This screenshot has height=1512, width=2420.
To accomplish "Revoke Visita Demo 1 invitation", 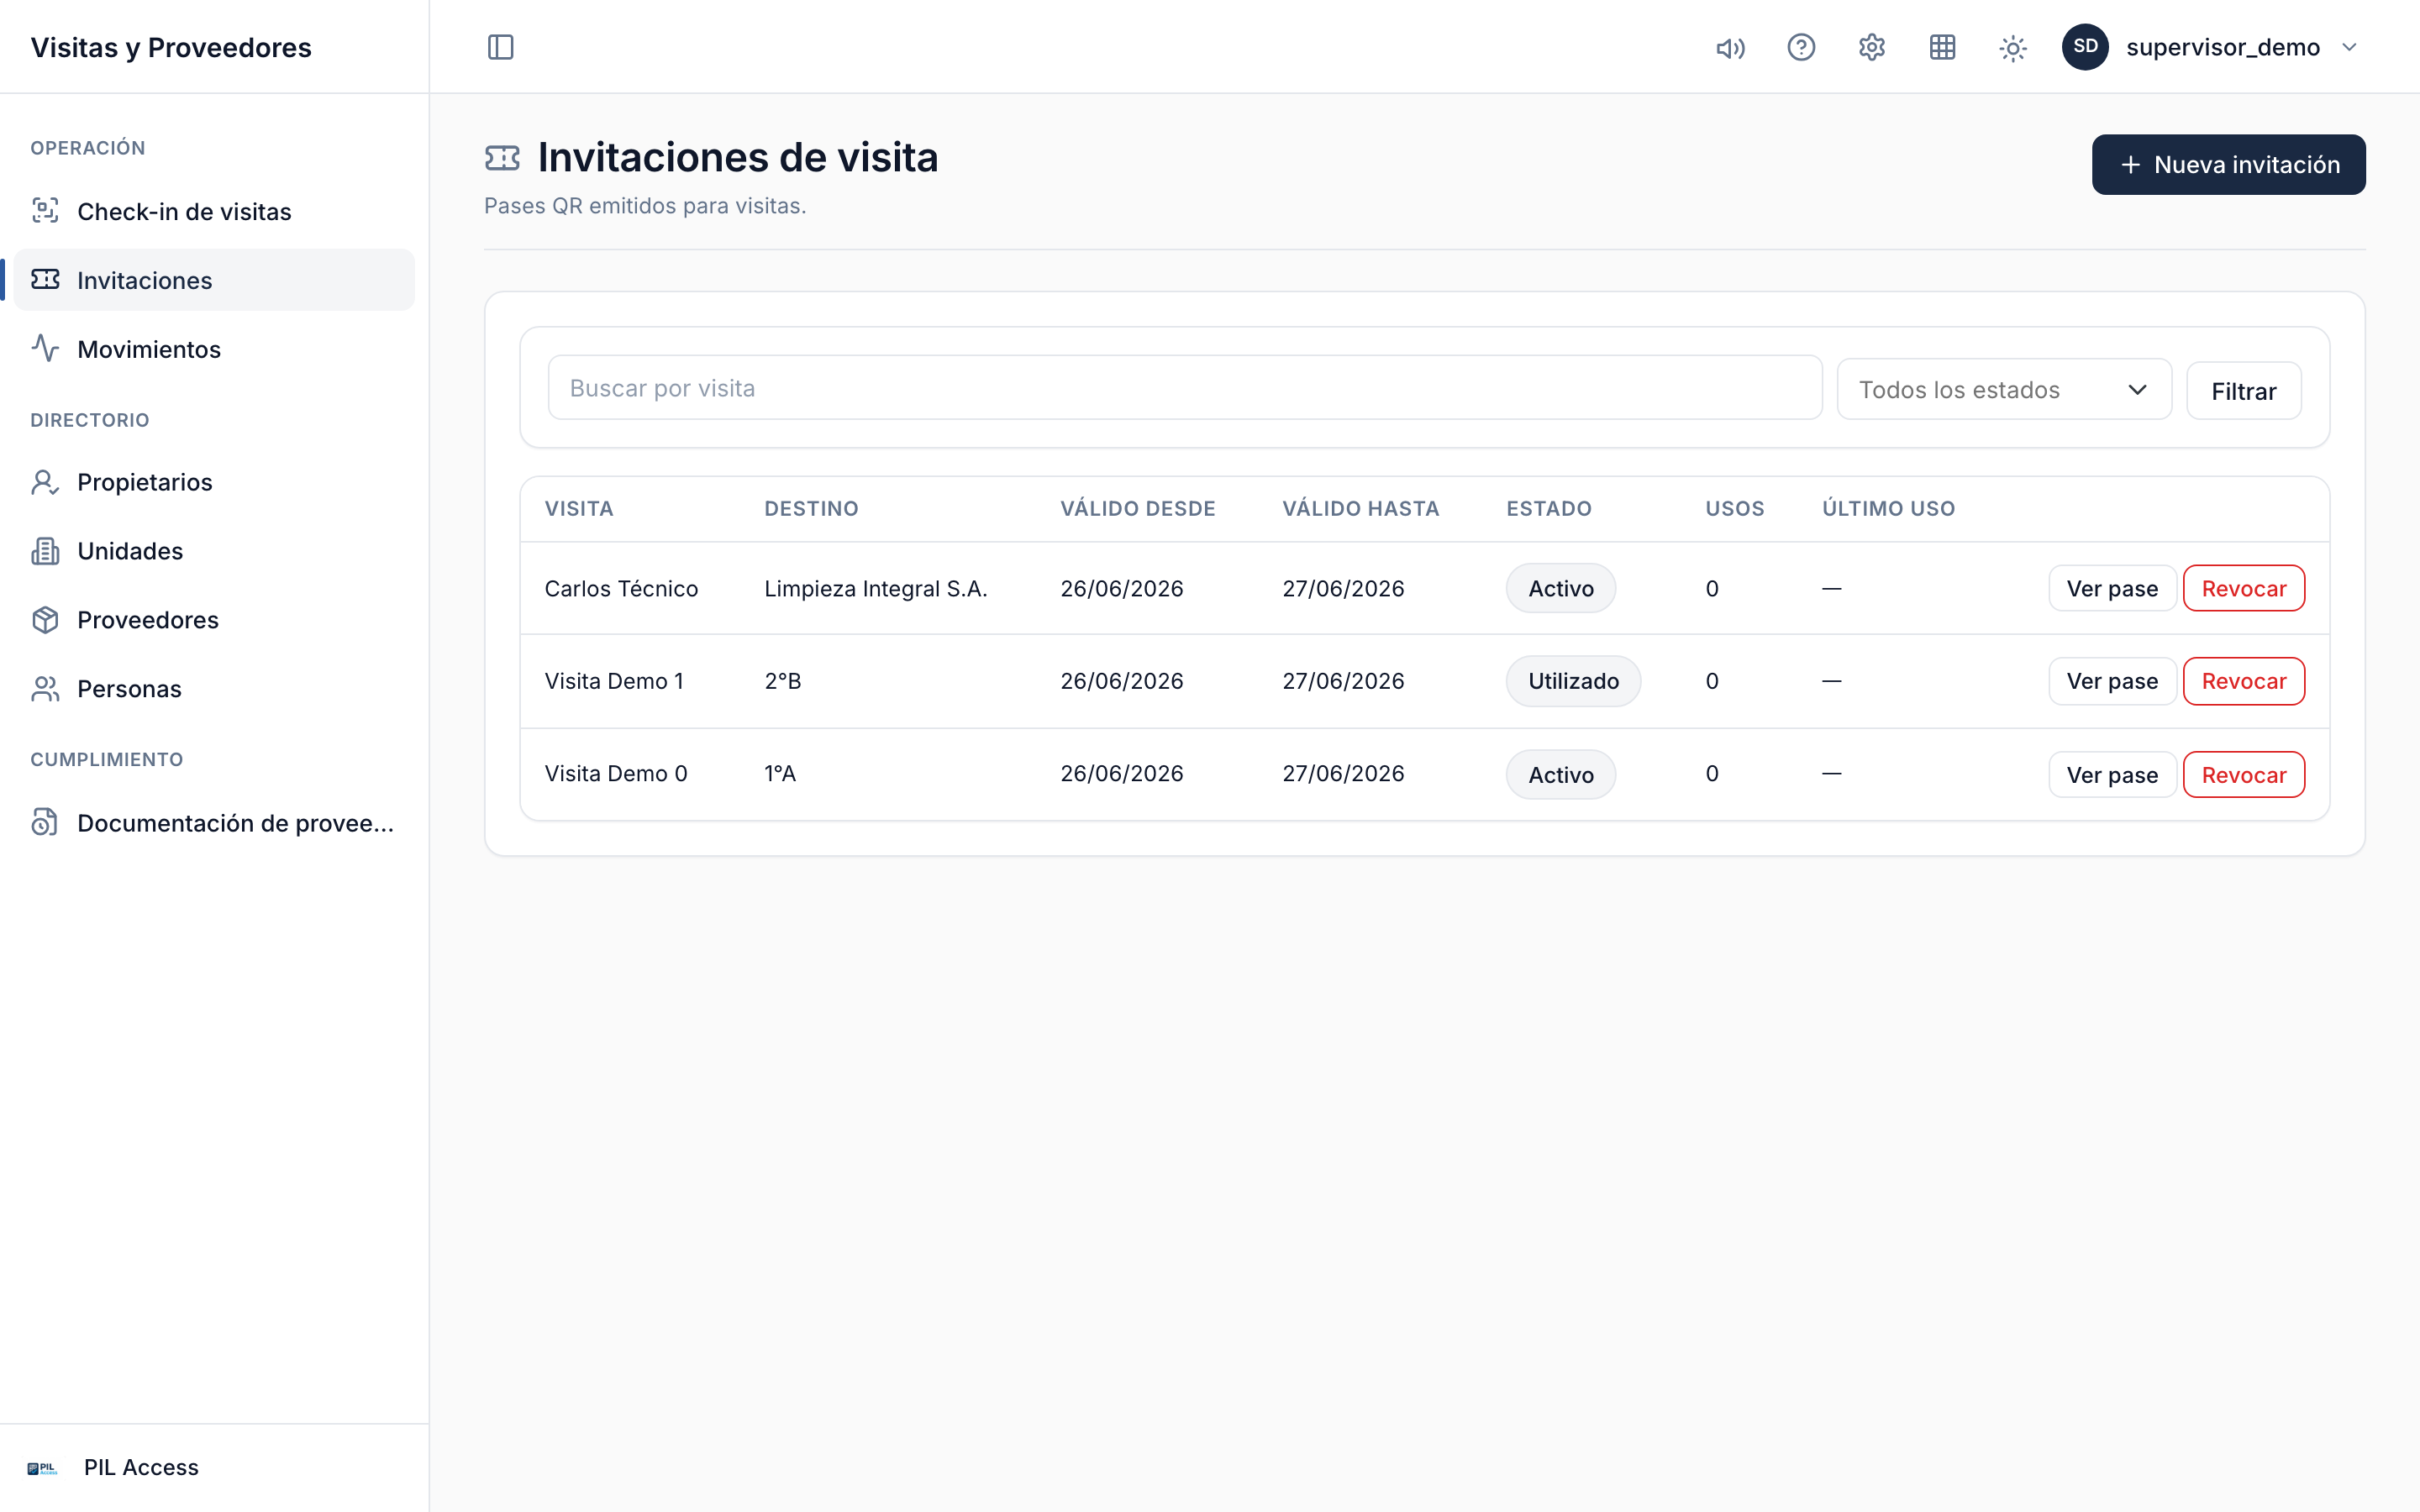I will 2243,681.
